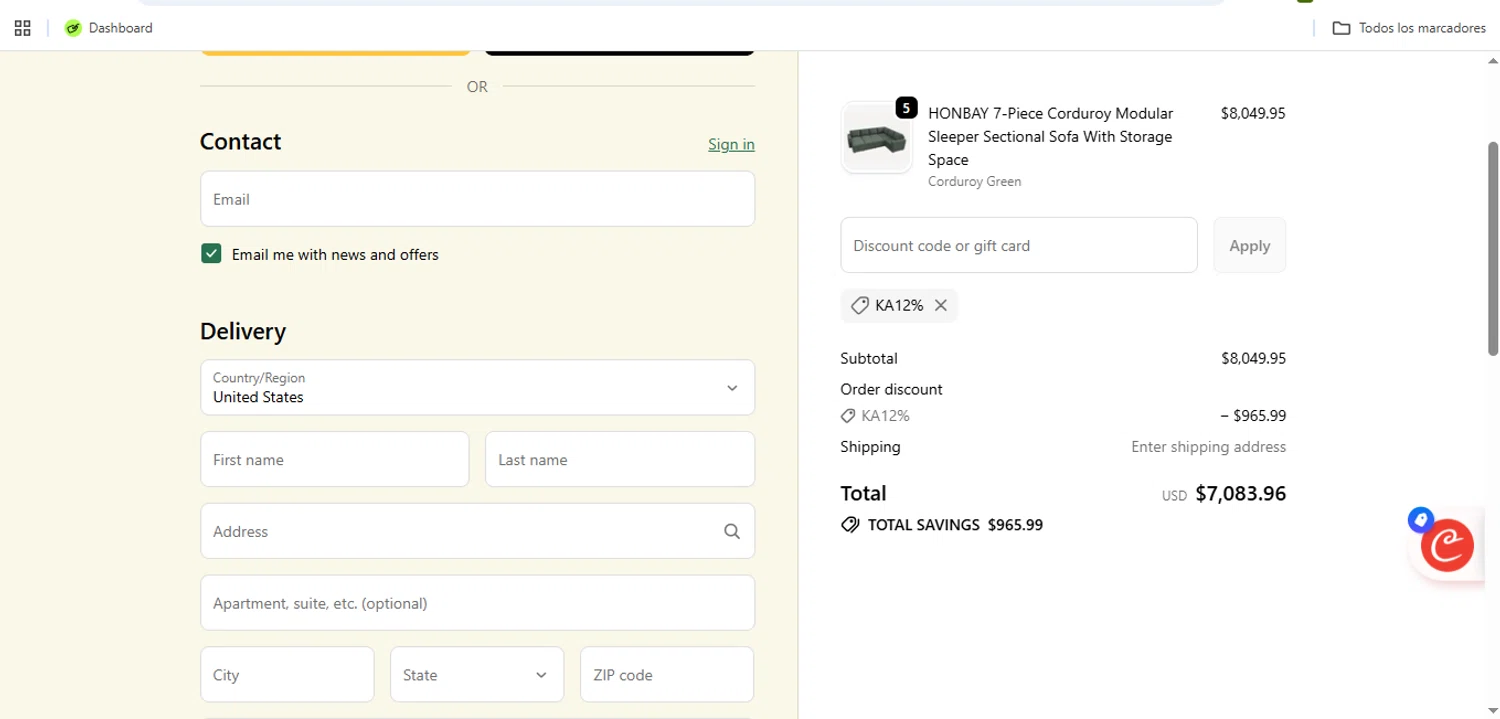Open the Country/Region dropdown
1500x719 pixels.
click(x=477, y=387)
